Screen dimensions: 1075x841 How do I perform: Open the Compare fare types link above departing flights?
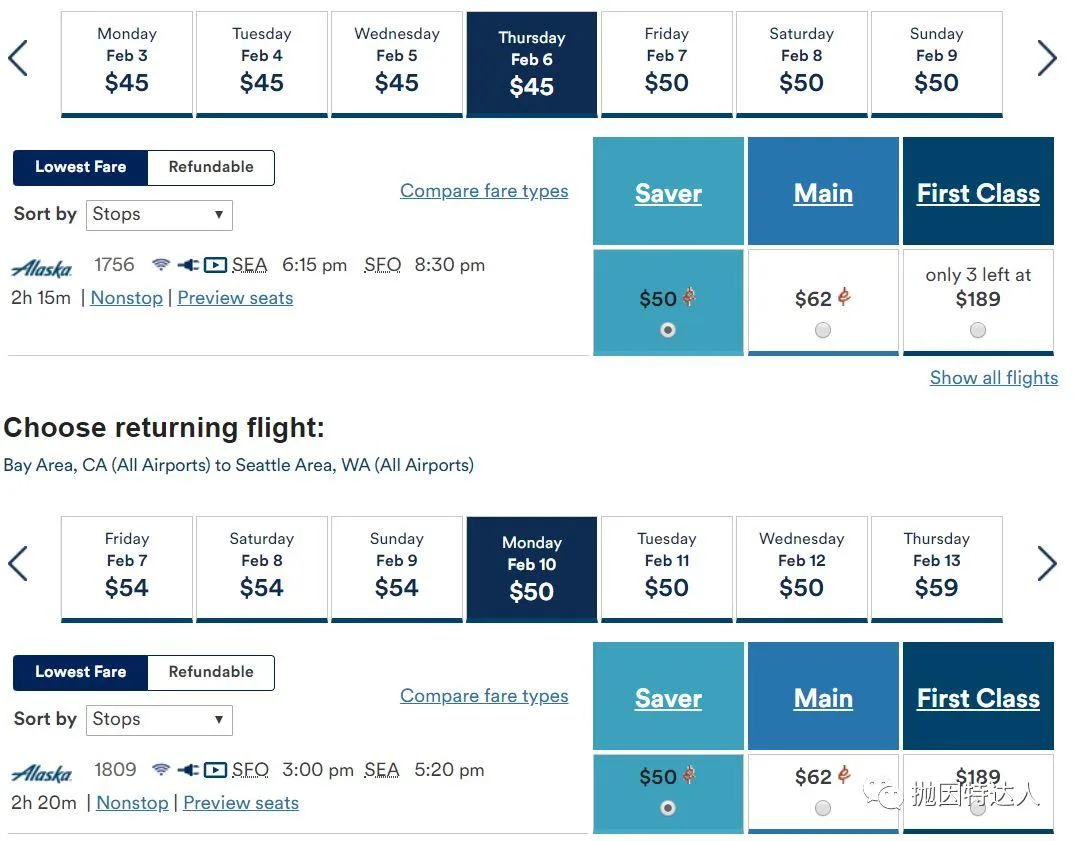(484, 191)
